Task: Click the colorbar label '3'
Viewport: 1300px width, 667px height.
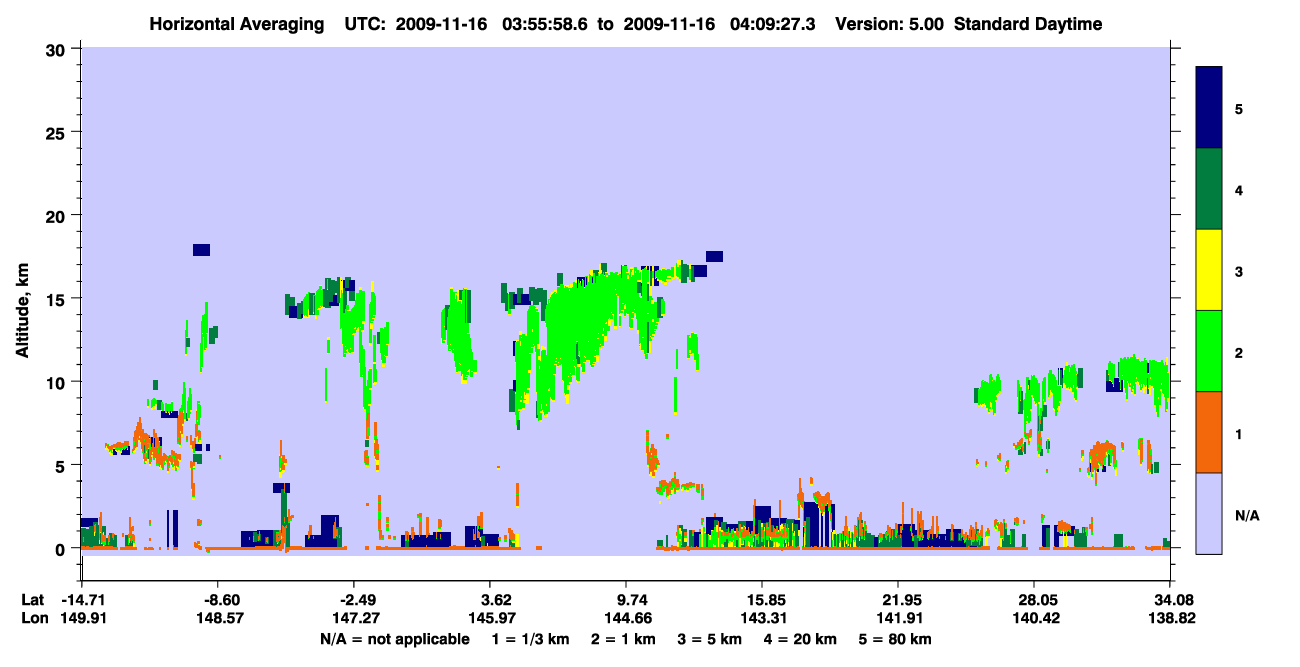Action: [1239, 272]
